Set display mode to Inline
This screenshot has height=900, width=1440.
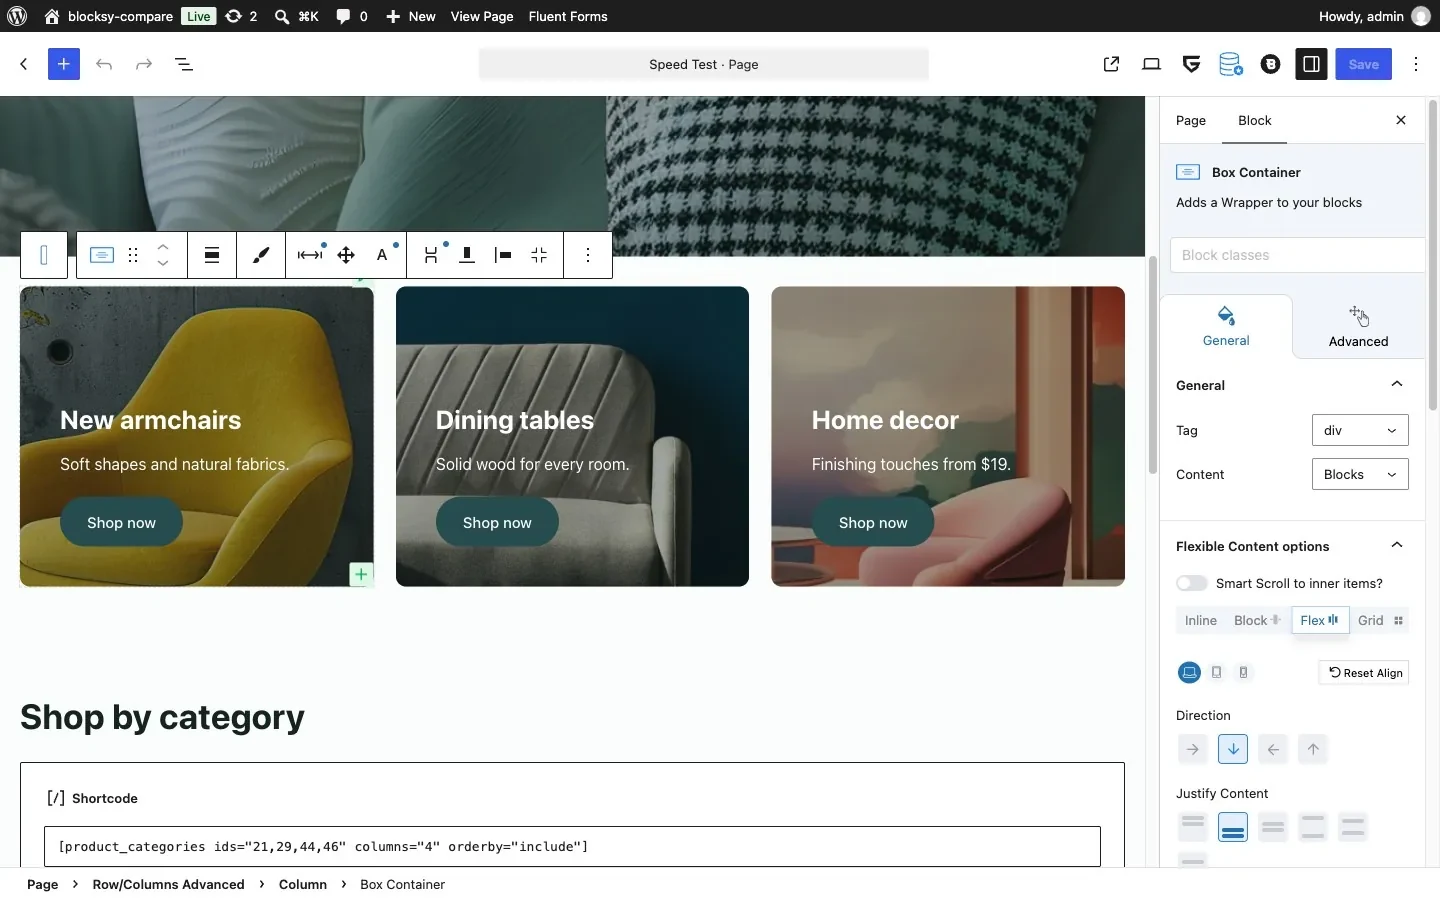click(1202, 621)
